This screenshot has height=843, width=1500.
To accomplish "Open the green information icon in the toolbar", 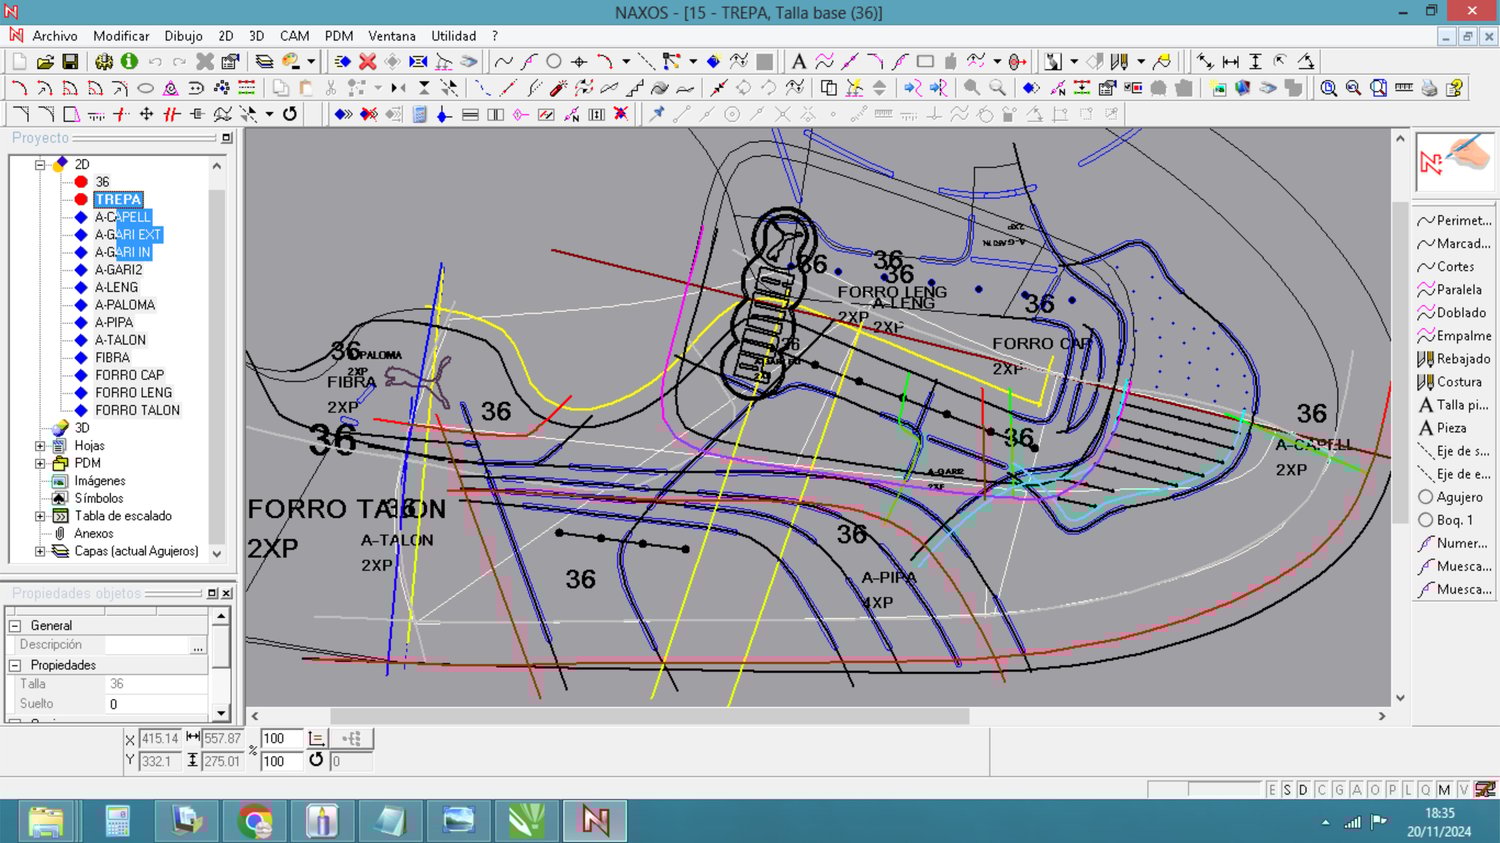I will [x=129, y=62].
